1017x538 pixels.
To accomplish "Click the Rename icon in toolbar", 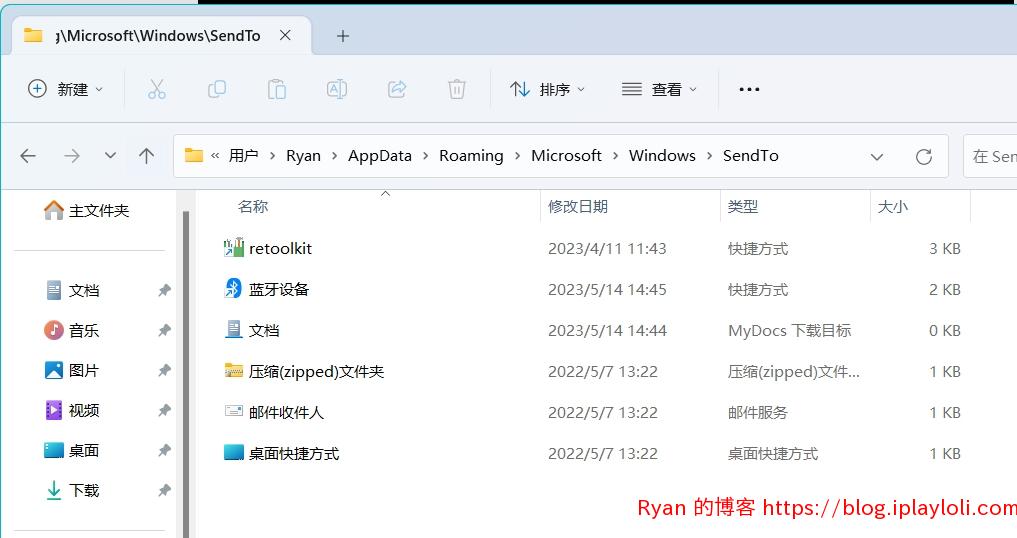I will pyautogui.click(x=337, y=89).
